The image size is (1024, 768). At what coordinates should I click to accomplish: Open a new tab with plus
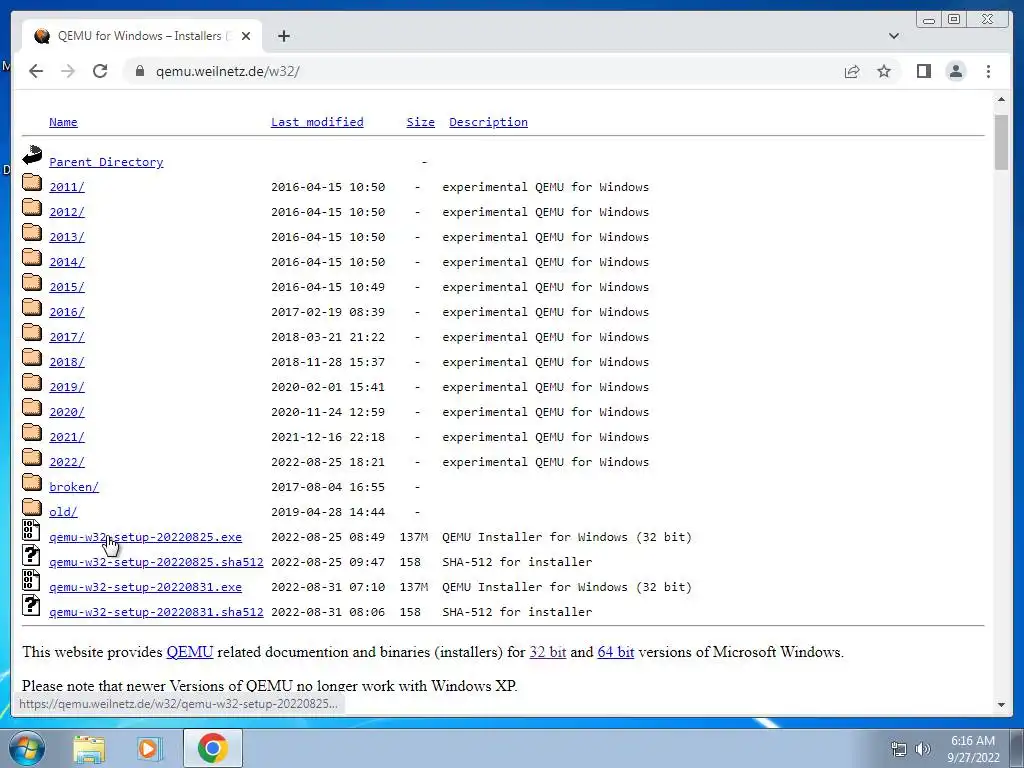tap(283, 36)
